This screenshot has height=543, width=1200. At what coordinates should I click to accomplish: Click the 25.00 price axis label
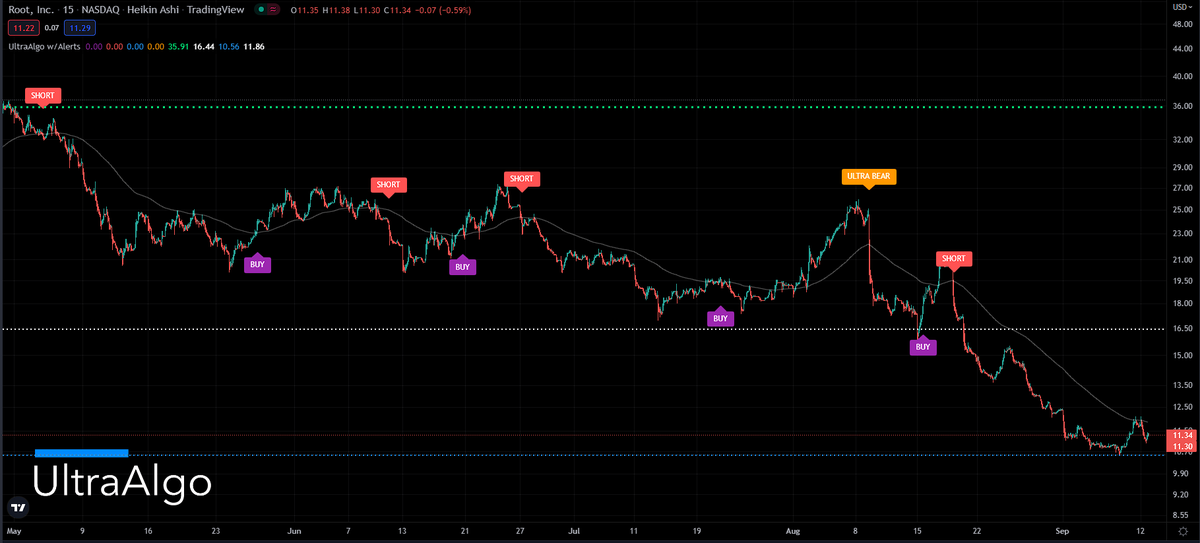pos(1182,209)
